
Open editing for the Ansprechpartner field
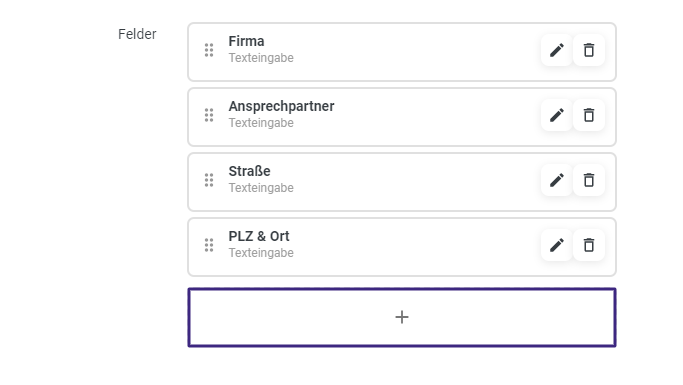(557, 115)
